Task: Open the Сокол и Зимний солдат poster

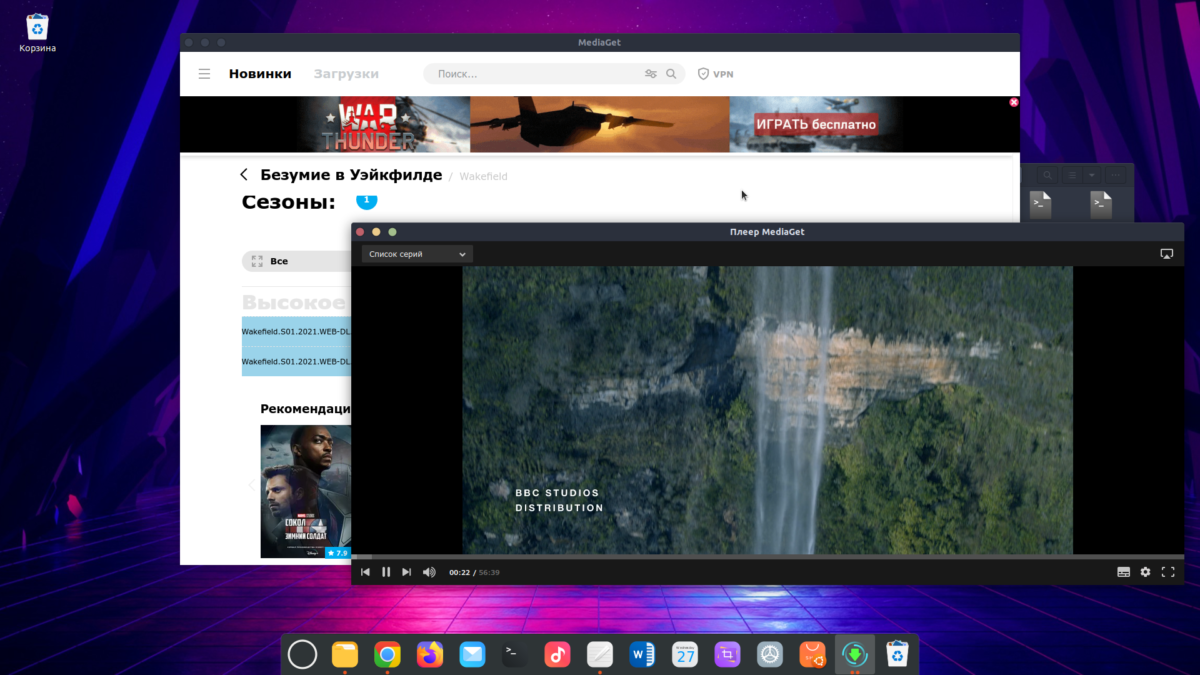Action: click(x=306, y=491)
